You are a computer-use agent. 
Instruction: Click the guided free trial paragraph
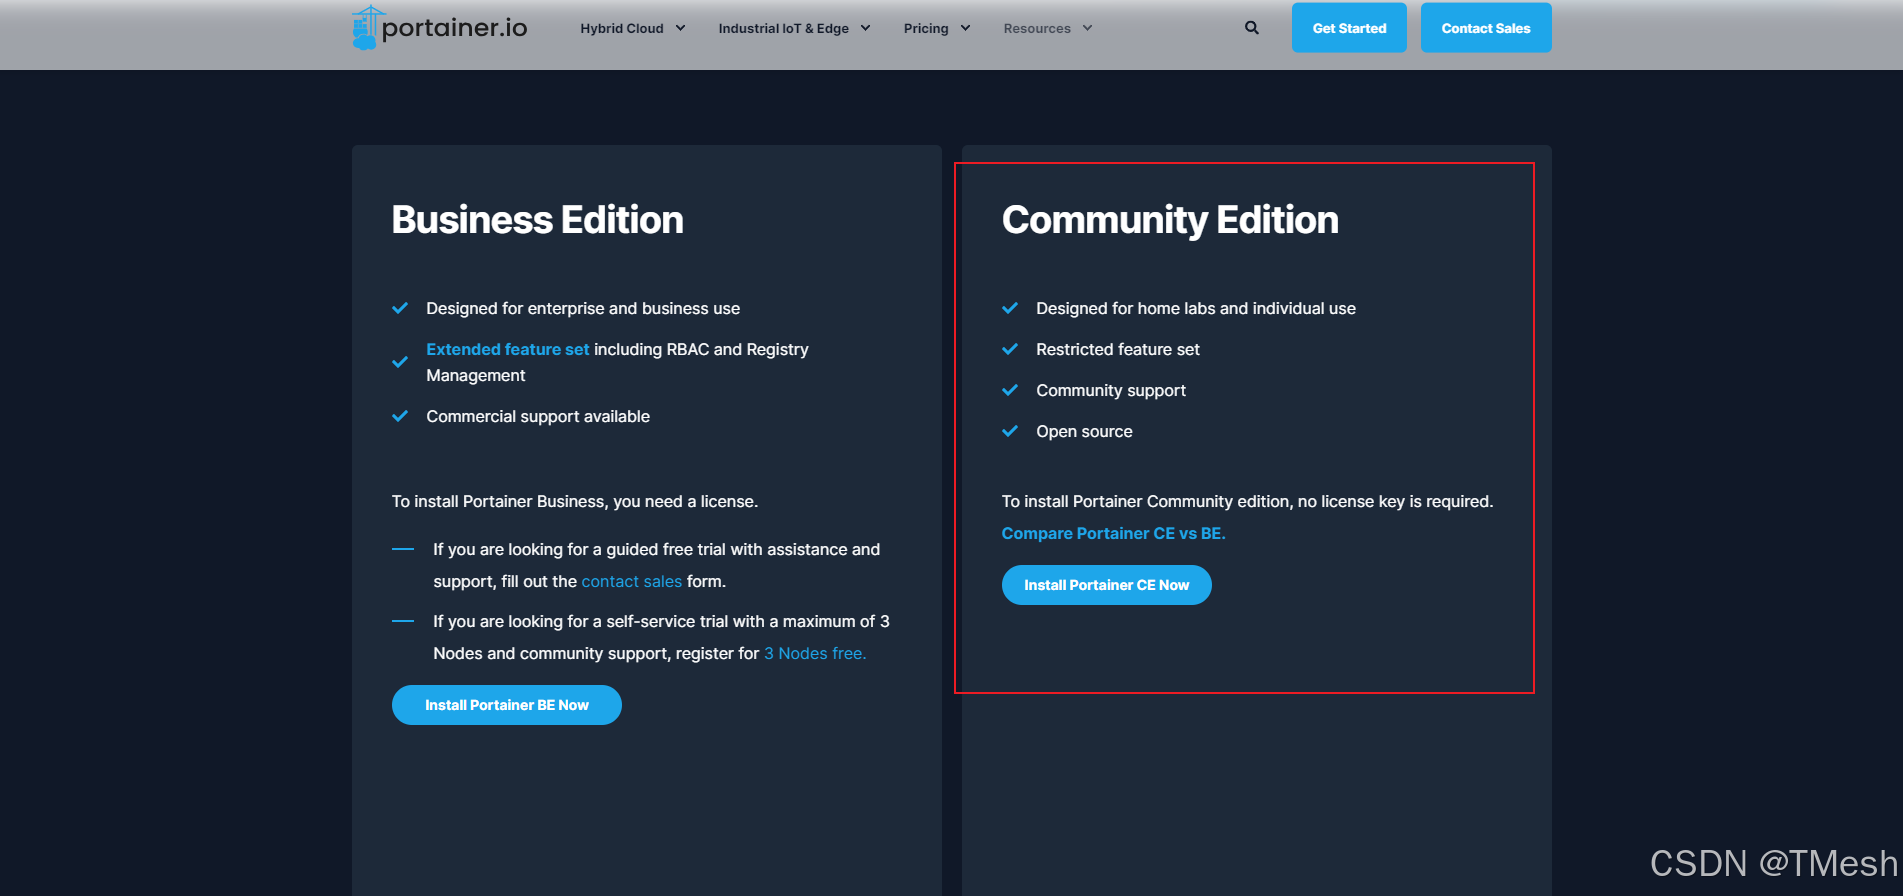coord(657,565)
